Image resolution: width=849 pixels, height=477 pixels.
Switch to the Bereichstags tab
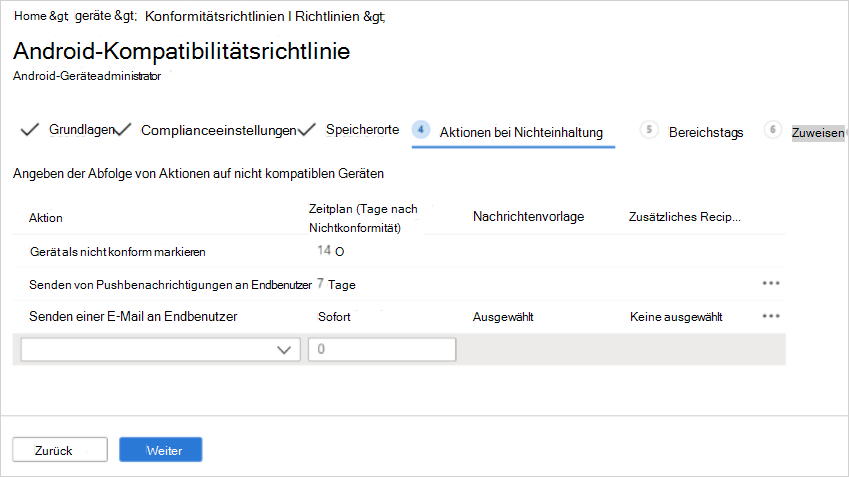(705, 132)
